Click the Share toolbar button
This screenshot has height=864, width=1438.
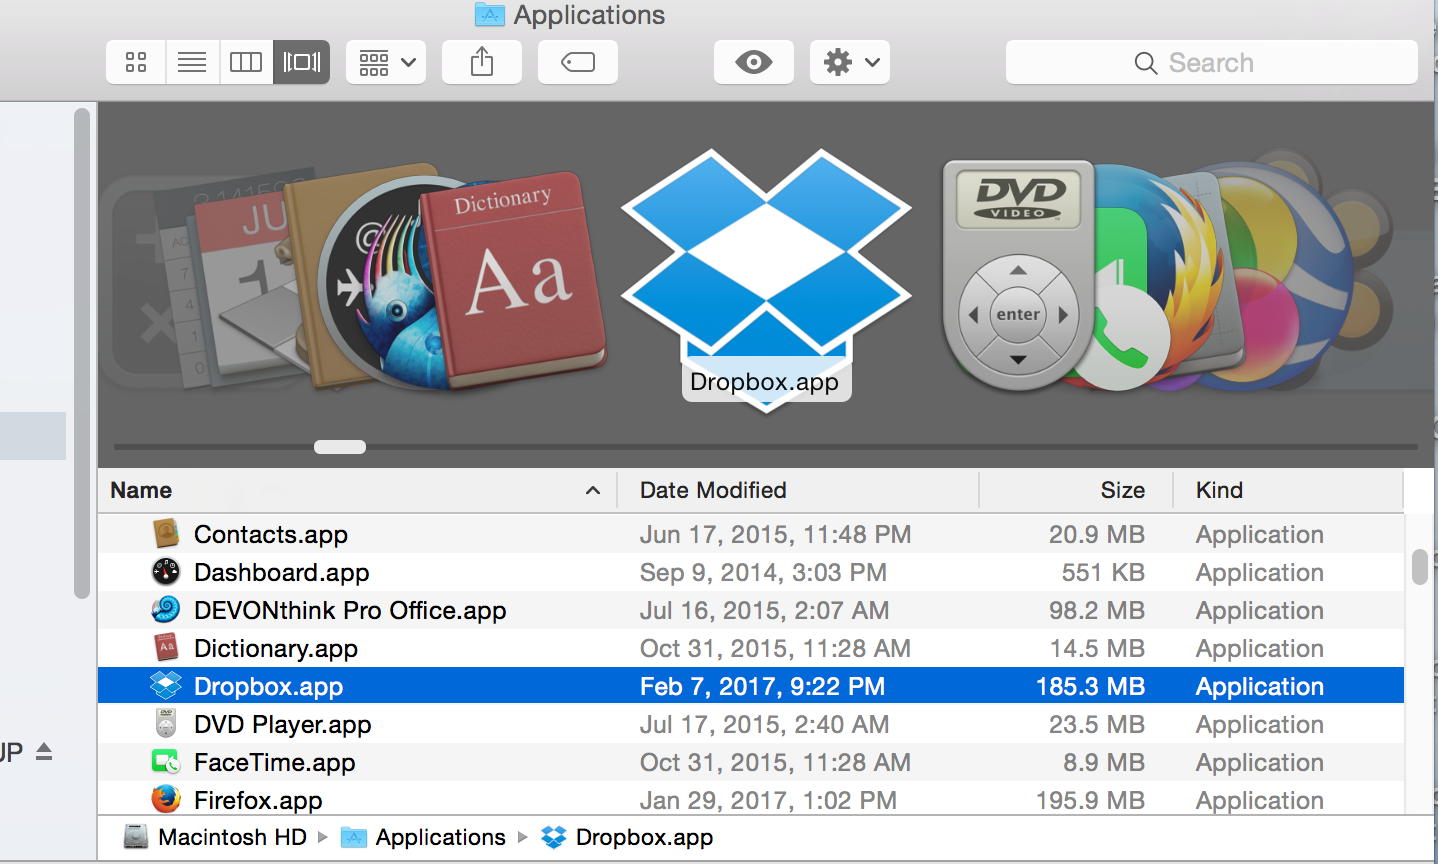[482, 62]
